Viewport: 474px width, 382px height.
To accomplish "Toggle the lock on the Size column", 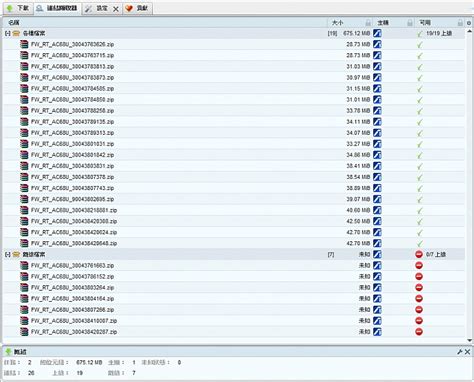I will (368, 23).
